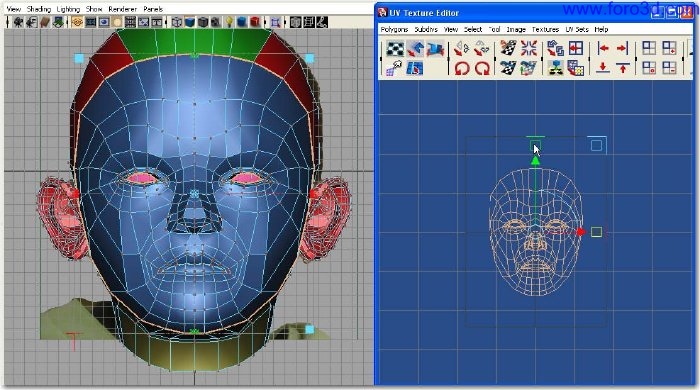The width and height of the screenshot is (700, 390).
Task: Toggle the gate mask circle icon
Action: 117,22
